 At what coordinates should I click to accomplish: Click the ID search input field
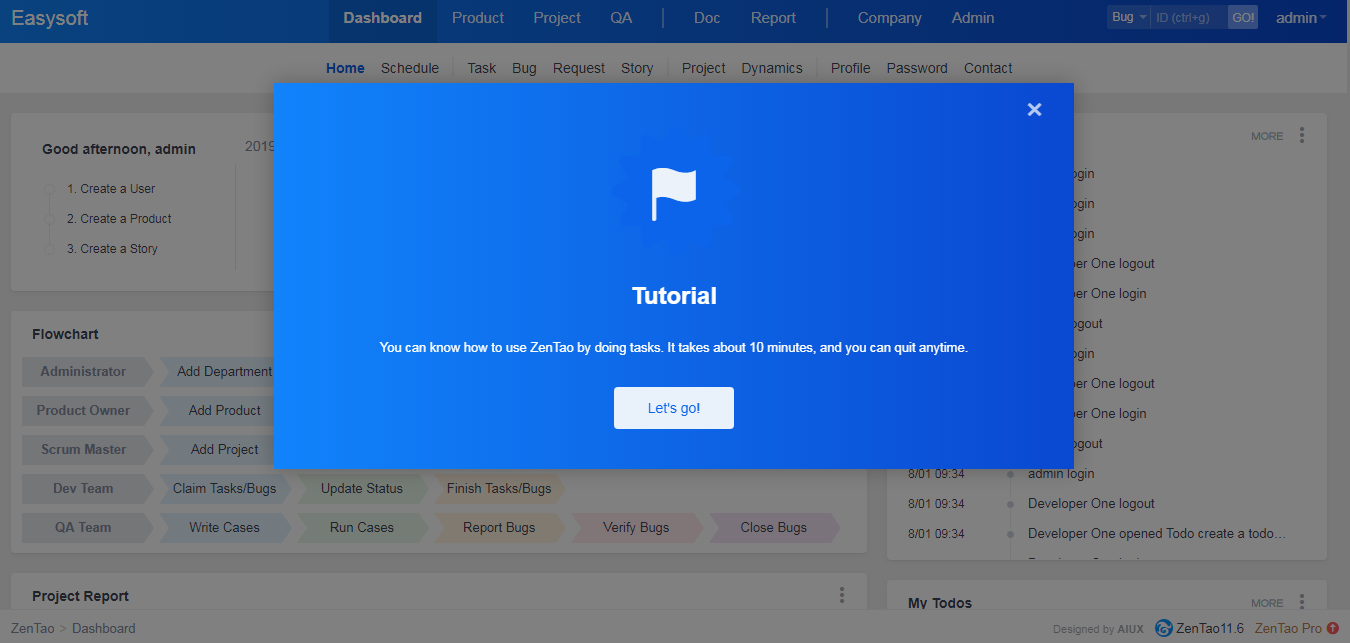(1187, 18)
